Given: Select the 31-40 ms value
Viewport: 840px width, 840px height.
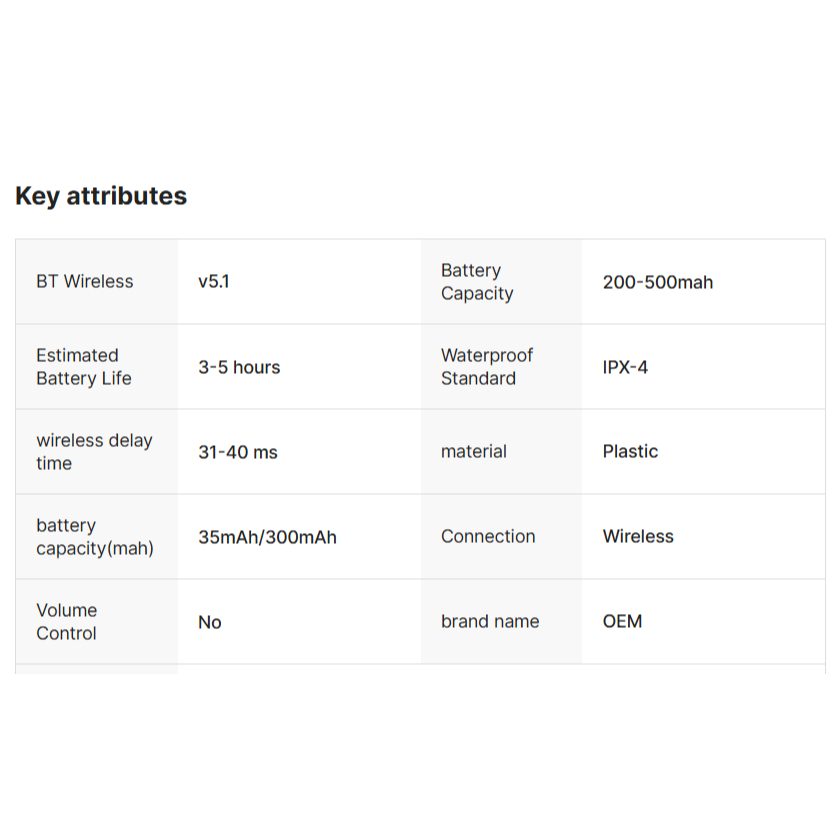Looking at the screenshot, I should (238, 452).
